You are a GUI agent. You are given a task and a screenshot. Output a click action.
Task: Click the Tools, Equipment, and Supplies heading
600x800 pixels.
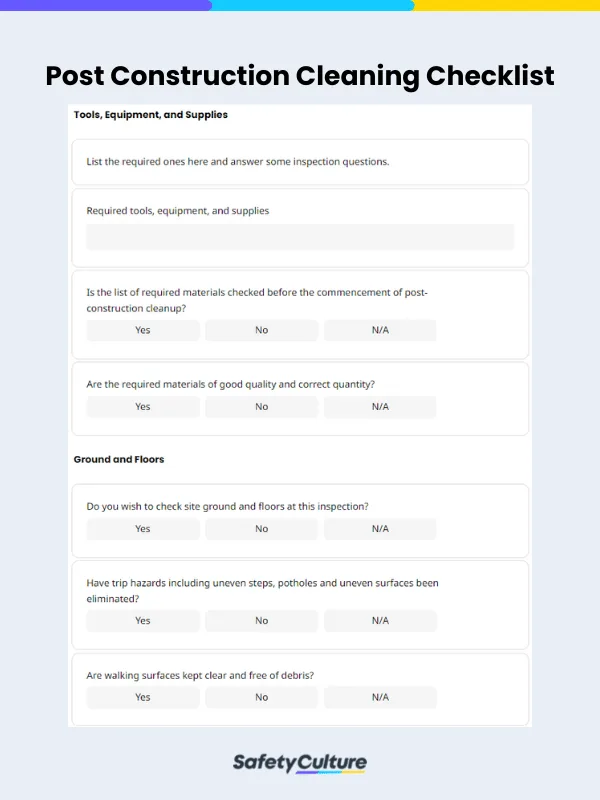tap(151, 115)
